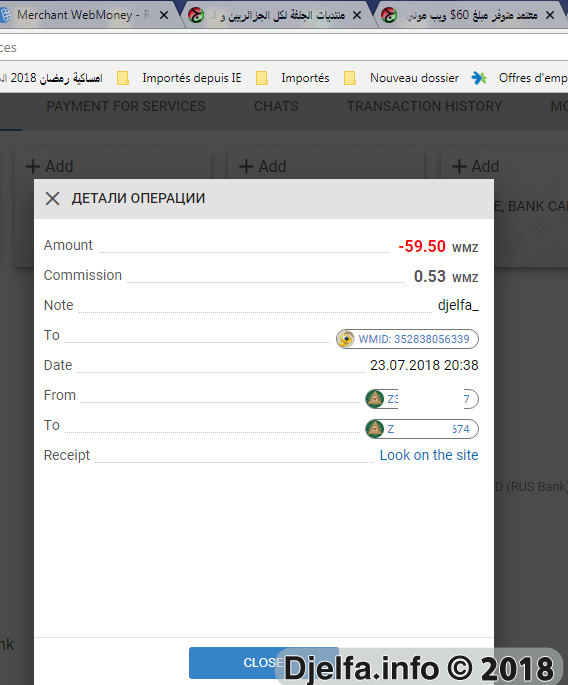Close the Djelfa forums browser tab
Screen dimensions: 568x685
(x=357, y=15)
